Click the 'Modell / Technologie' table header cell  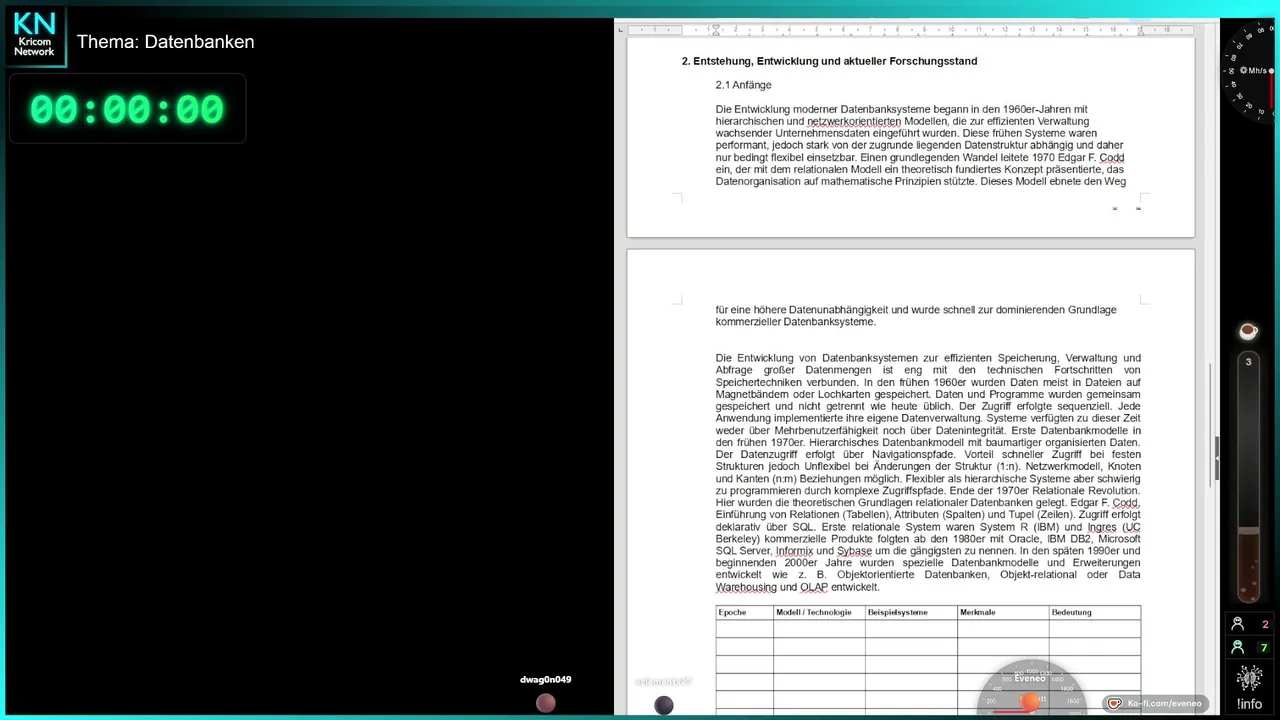pyautogui.click(x=819, y=612)
